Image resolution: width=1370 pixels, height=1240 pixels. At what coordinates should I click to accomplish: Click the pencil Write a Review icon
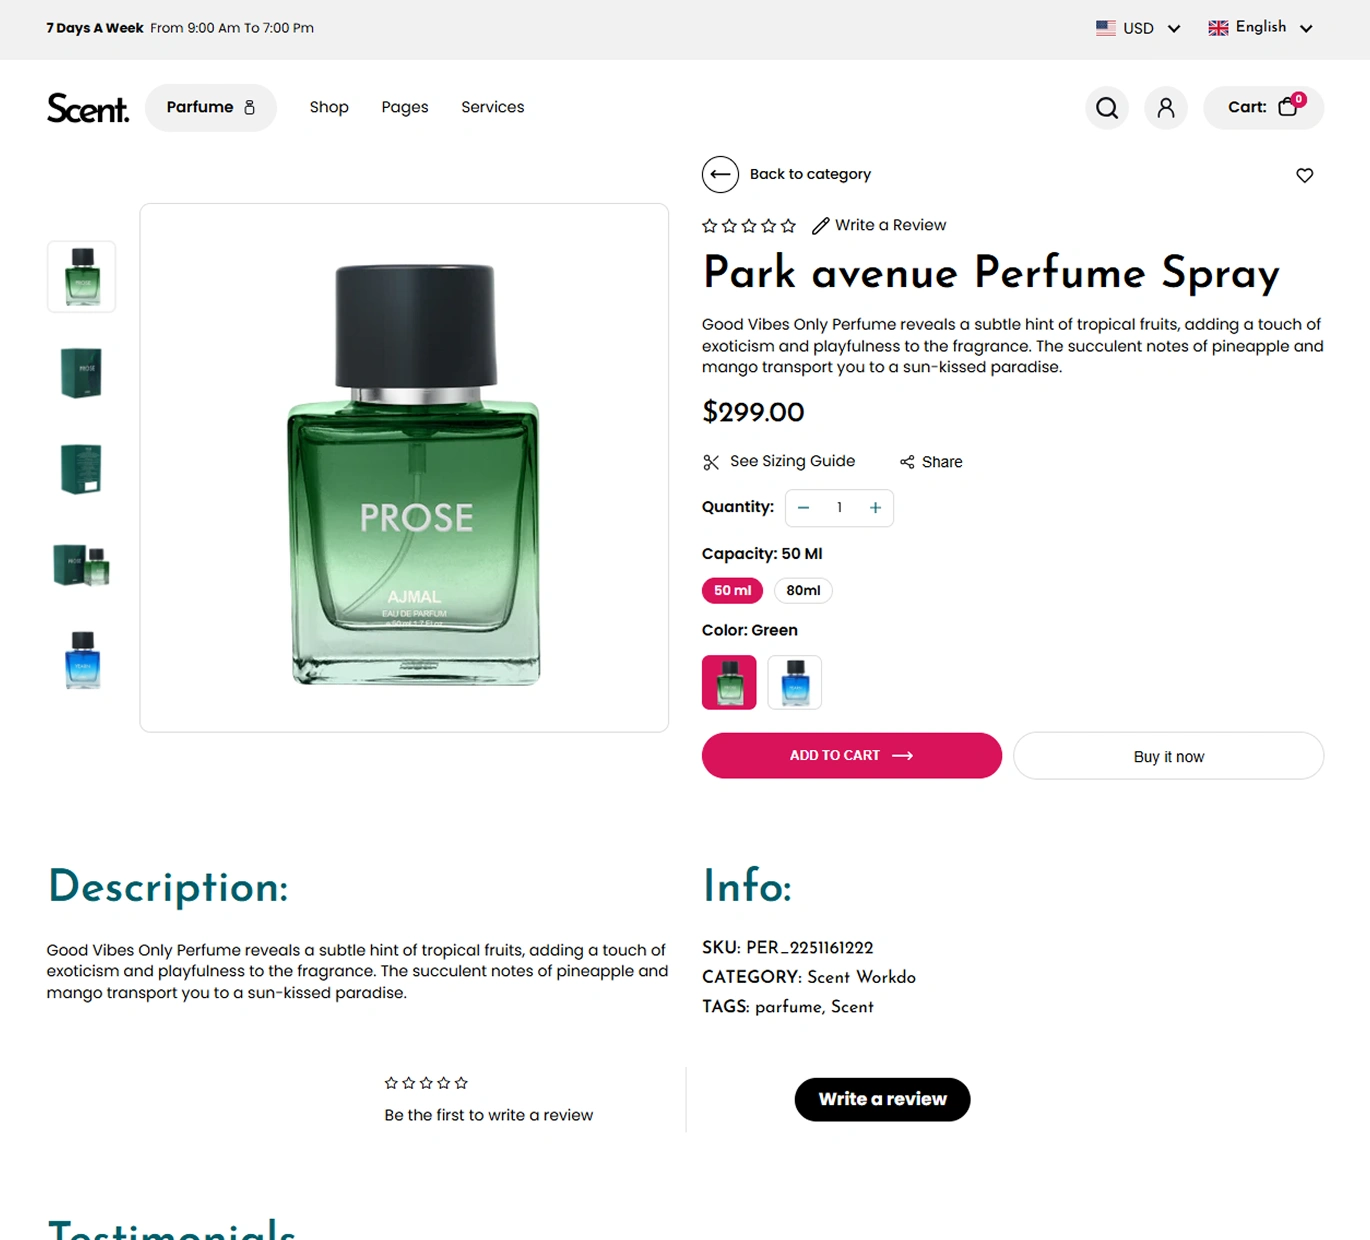[821, 226]
